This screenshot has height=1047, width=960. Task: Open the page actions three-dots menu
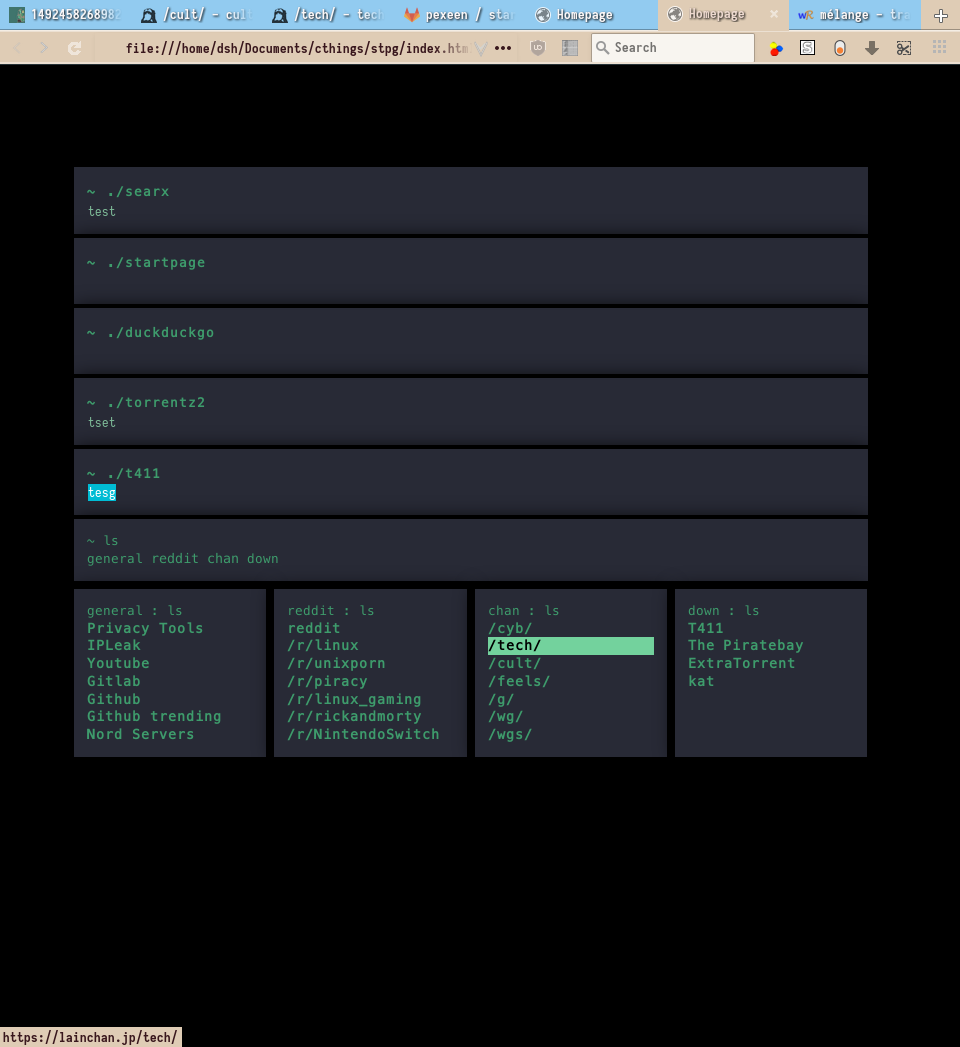click(503, 48)
